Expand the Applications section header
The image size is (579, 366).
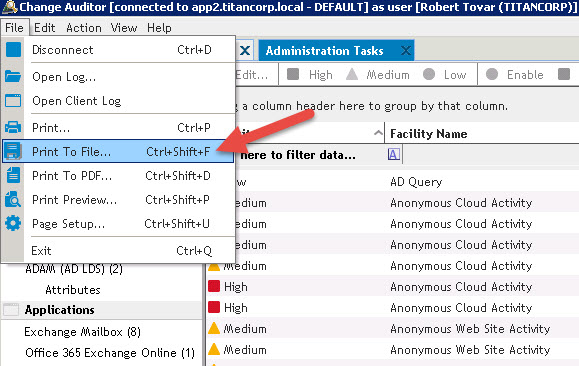point(102,309)
